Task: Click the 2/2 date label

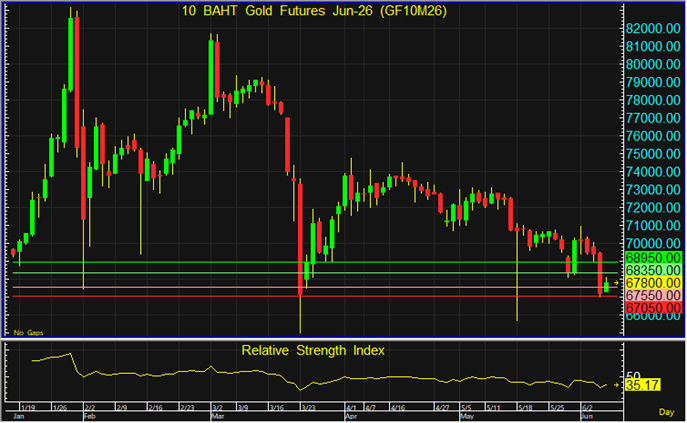Action: (x=90, y=408)
